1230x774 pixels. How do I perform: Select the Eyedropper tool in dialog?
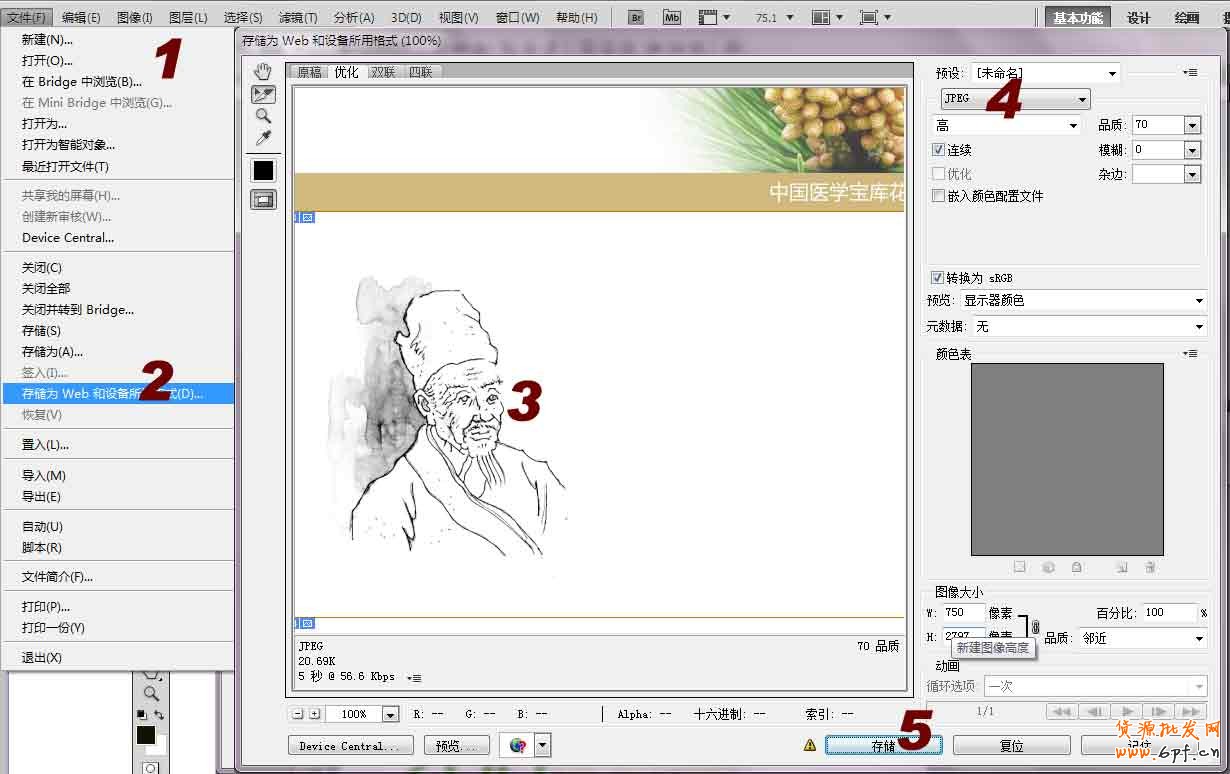click(x=263, y=138)
